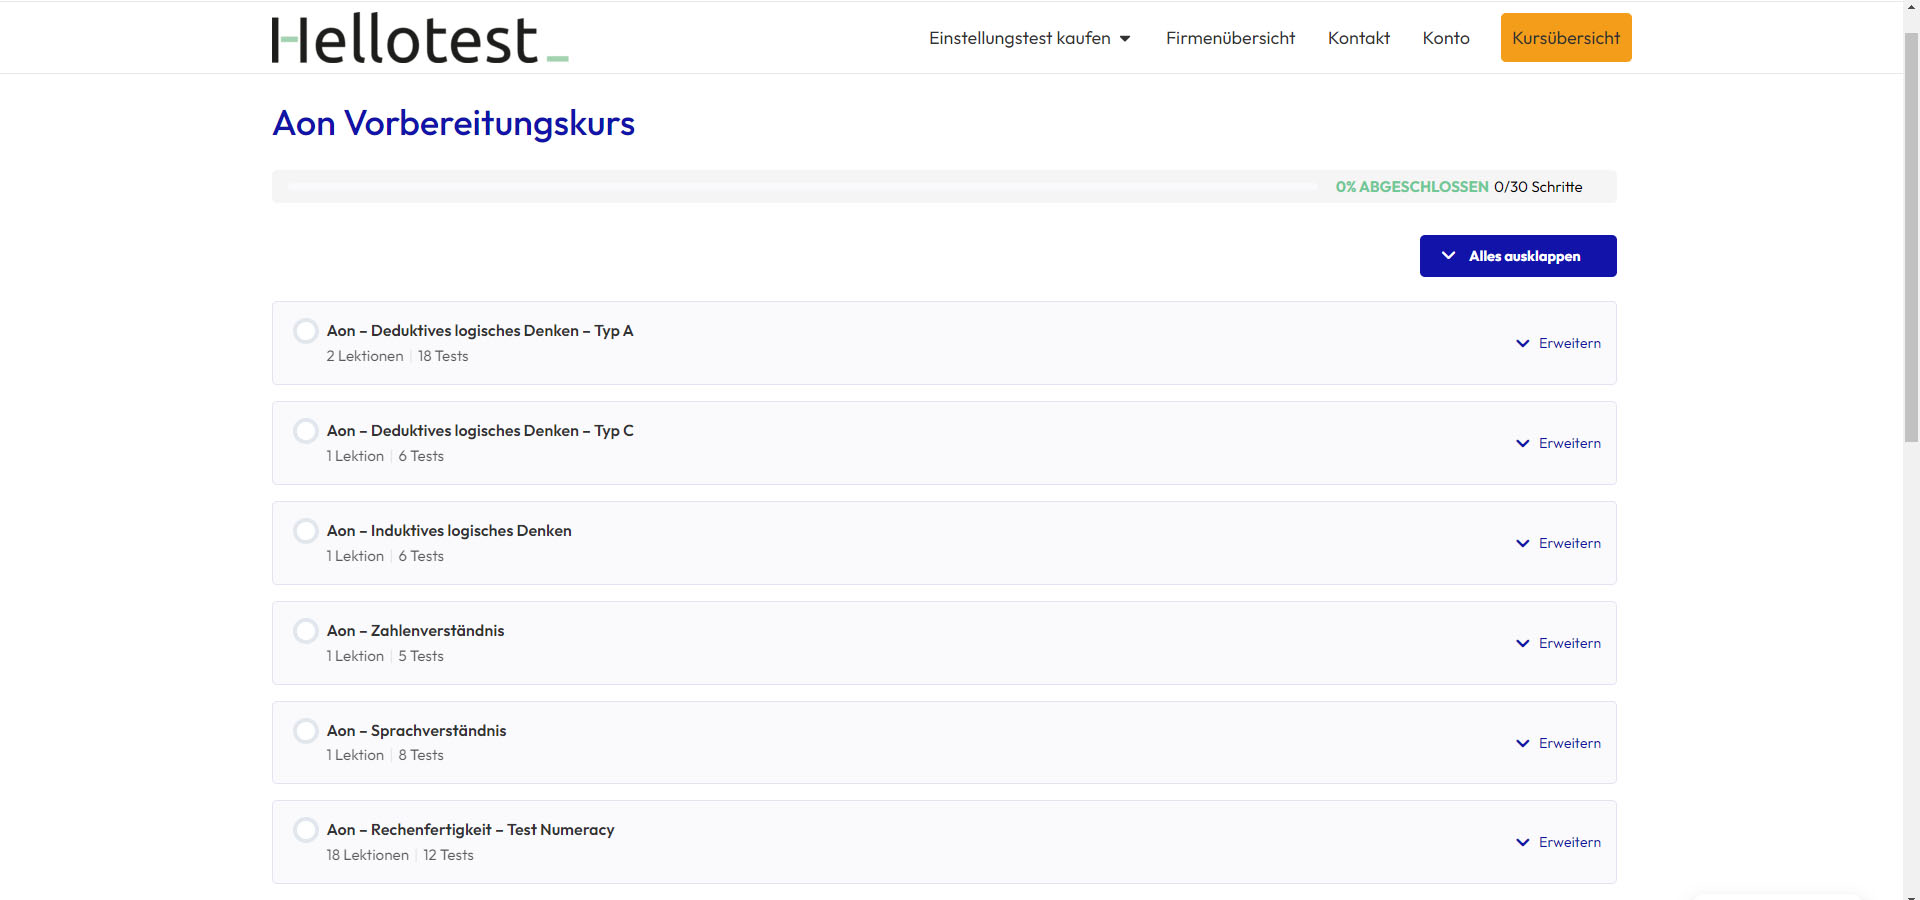Open Konto menu item
The width and height of the screenshot is (1920, 900).
click(1446, 38)
